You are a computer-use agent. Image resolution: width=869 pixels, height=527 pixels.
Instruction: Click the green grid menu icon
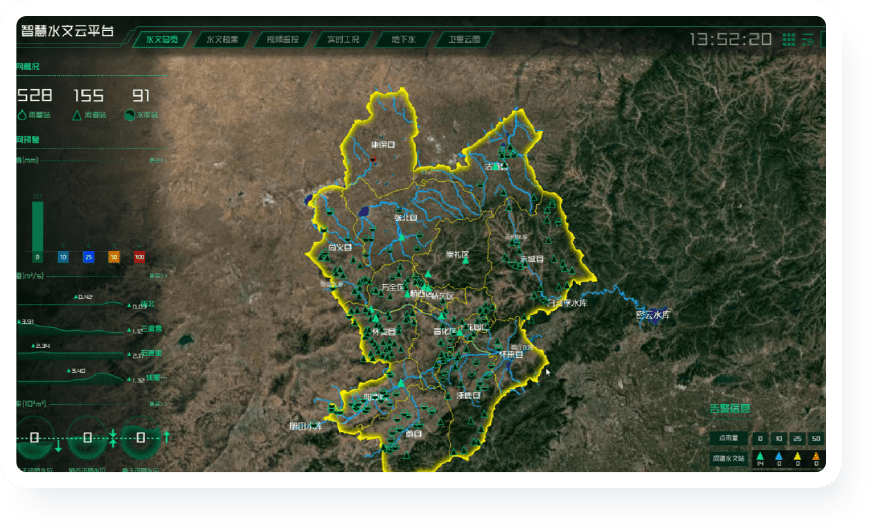pyautogui.click(x=789, y=39)
